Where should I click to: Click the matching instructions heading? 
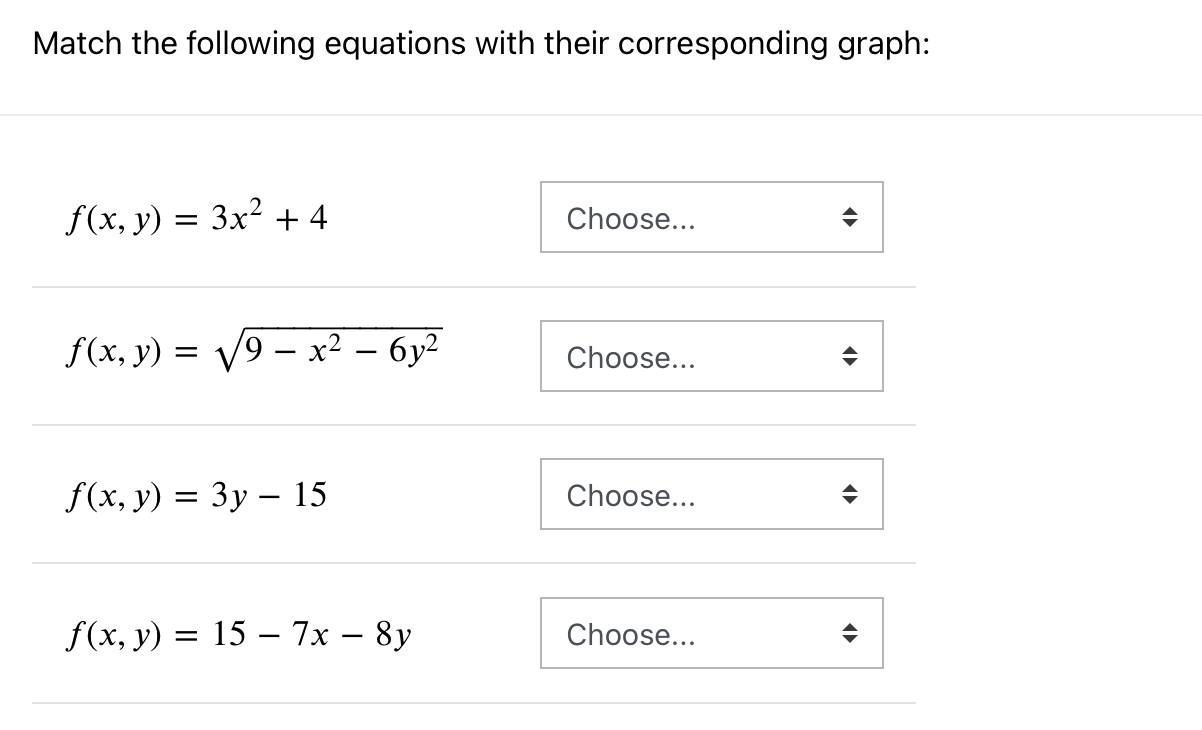[481, 43]
